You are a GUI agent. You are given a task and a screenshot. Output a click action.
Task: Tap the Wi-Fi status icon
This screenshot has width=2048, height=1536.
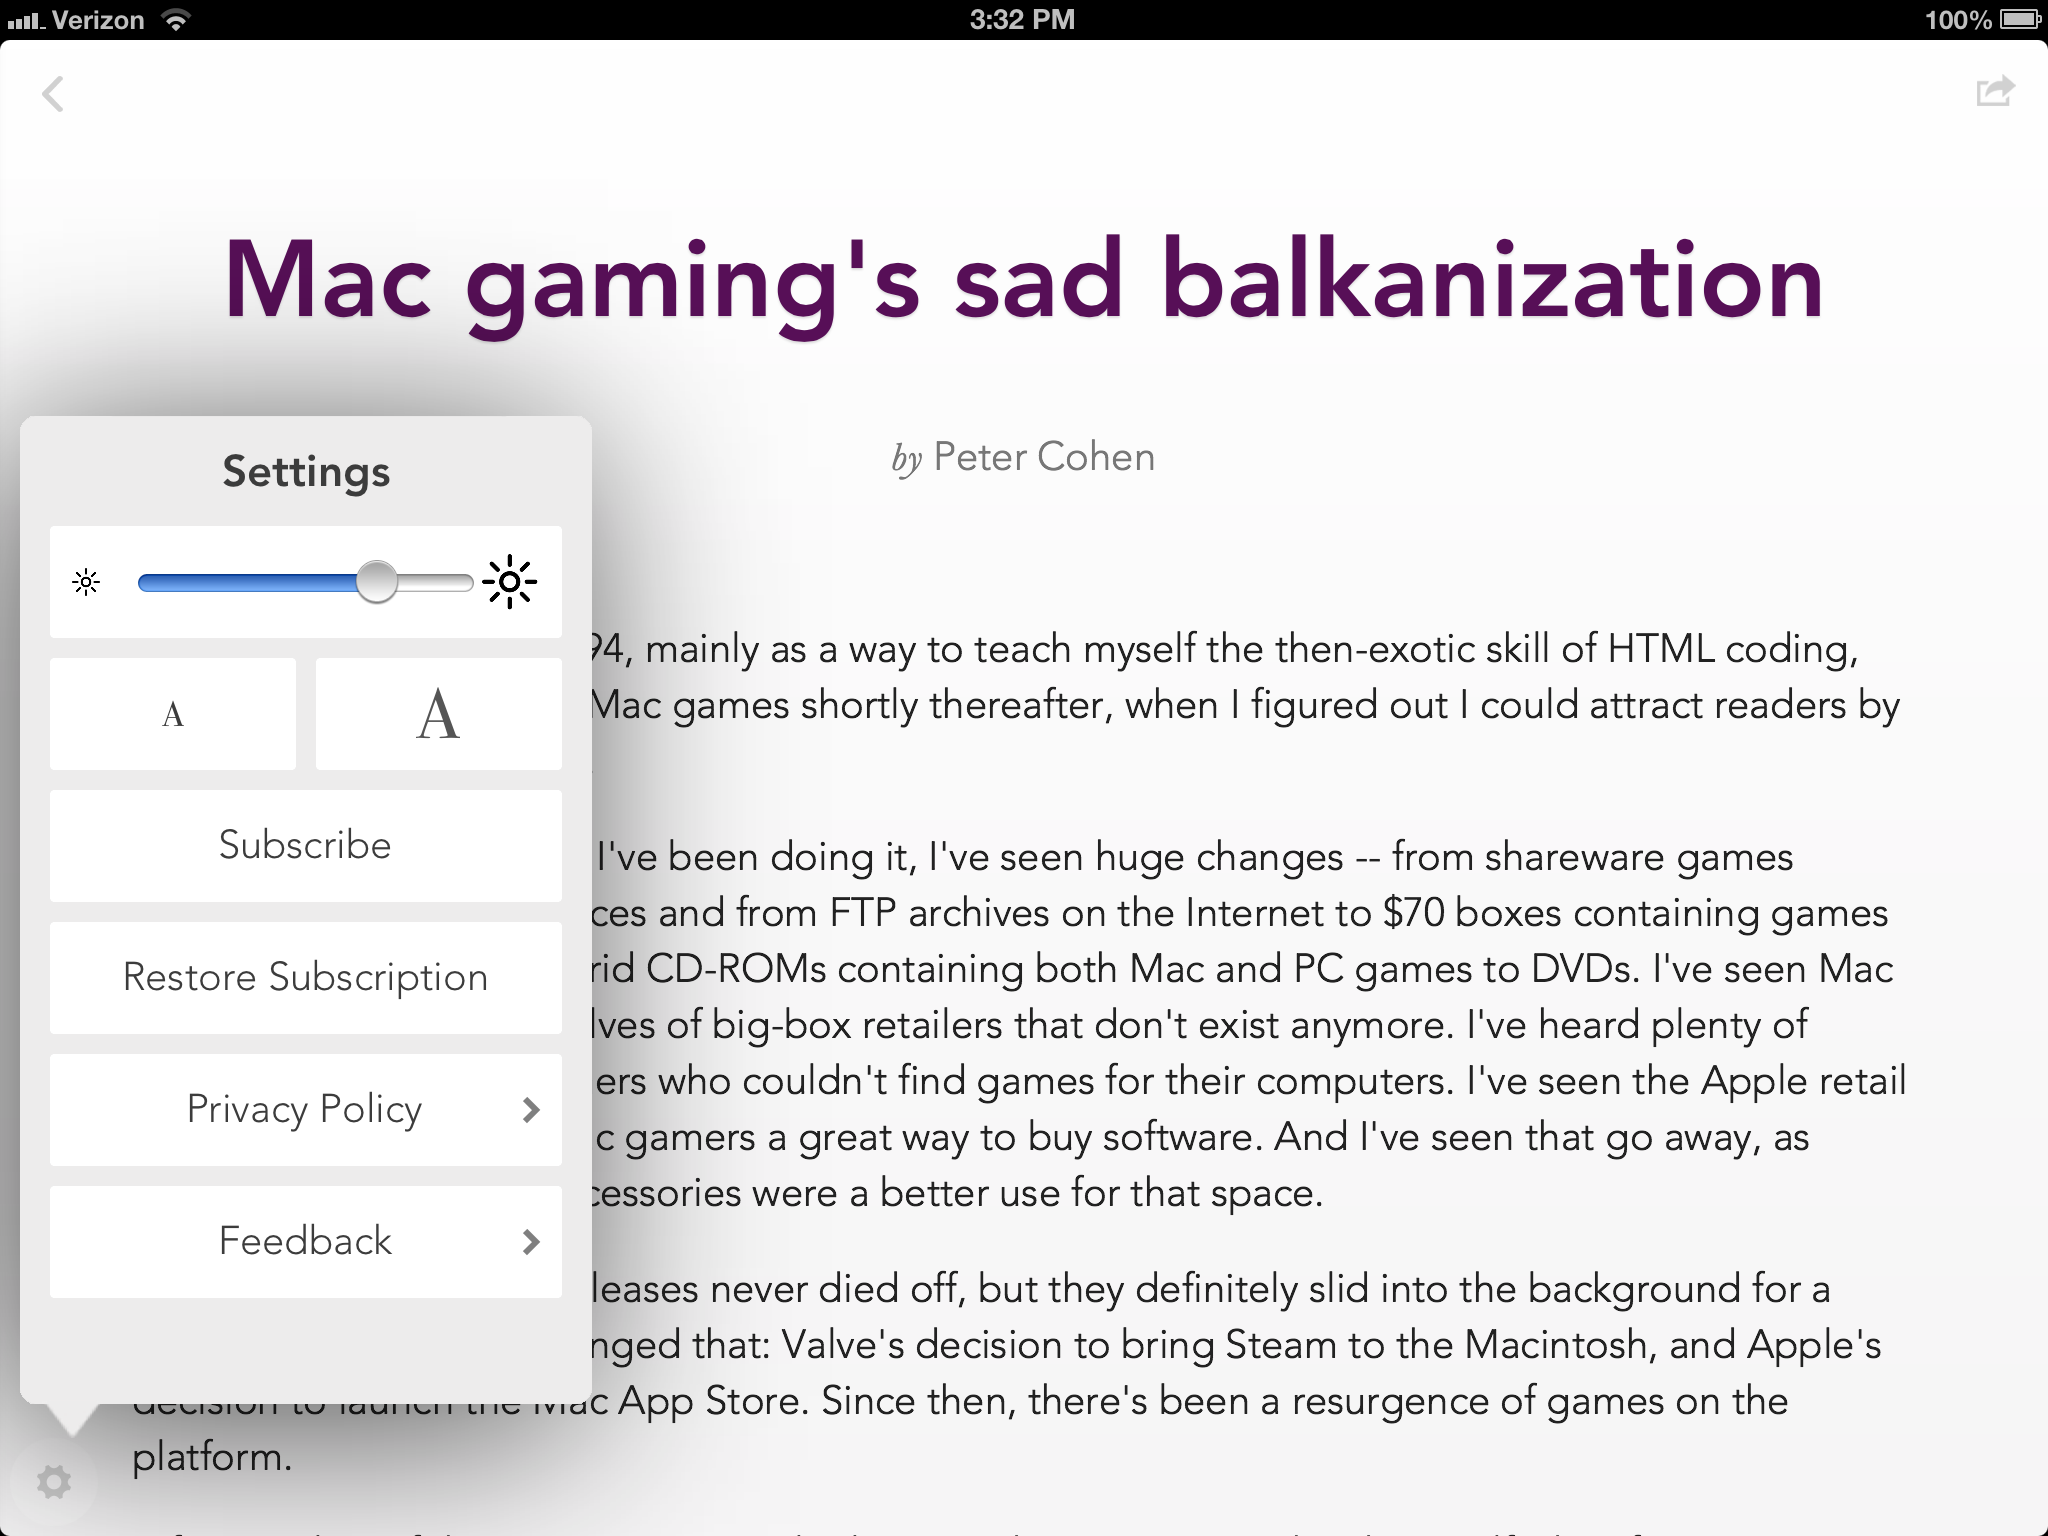click(x=176, y=19)
